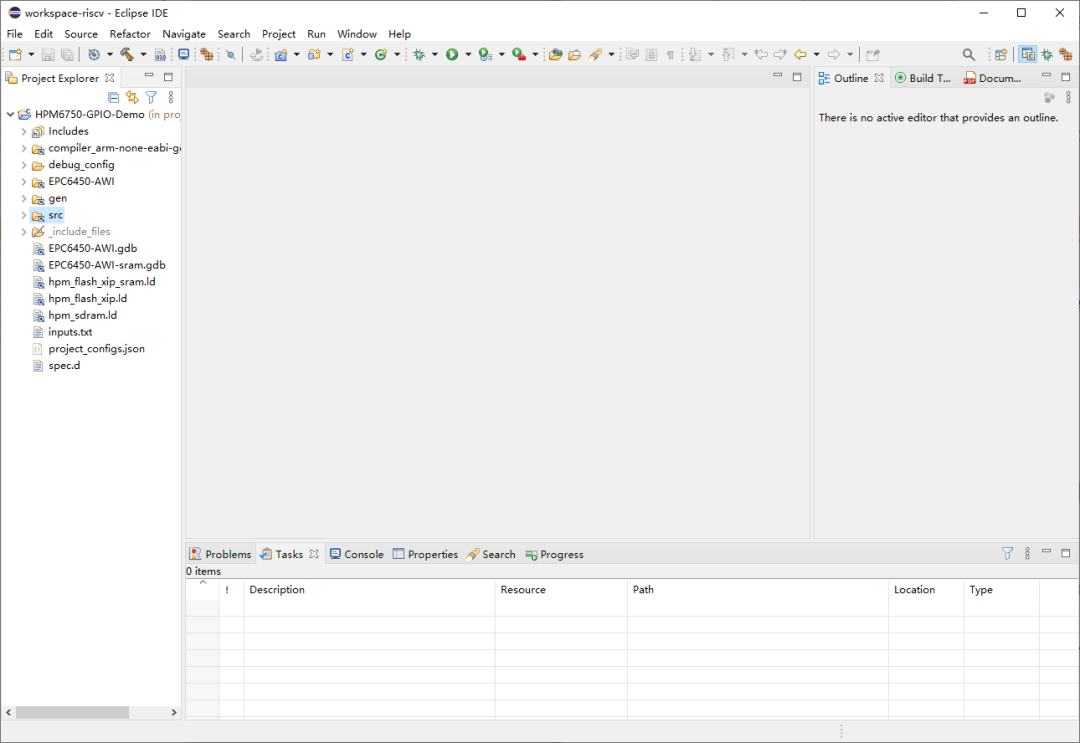Toggle Show Whitespace Characters pilcrow button
The image size is (1080, 743).
[670, 54]
